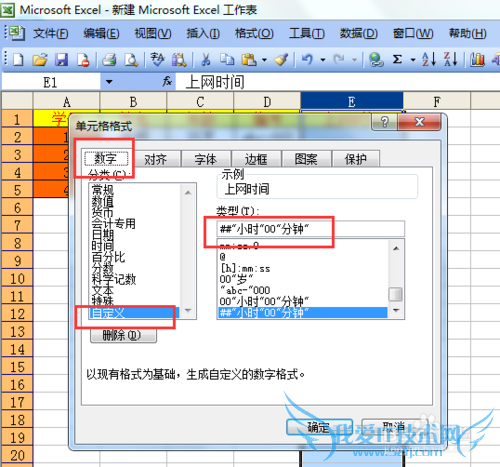Open the 视图(V) menu

click(153, 33)
